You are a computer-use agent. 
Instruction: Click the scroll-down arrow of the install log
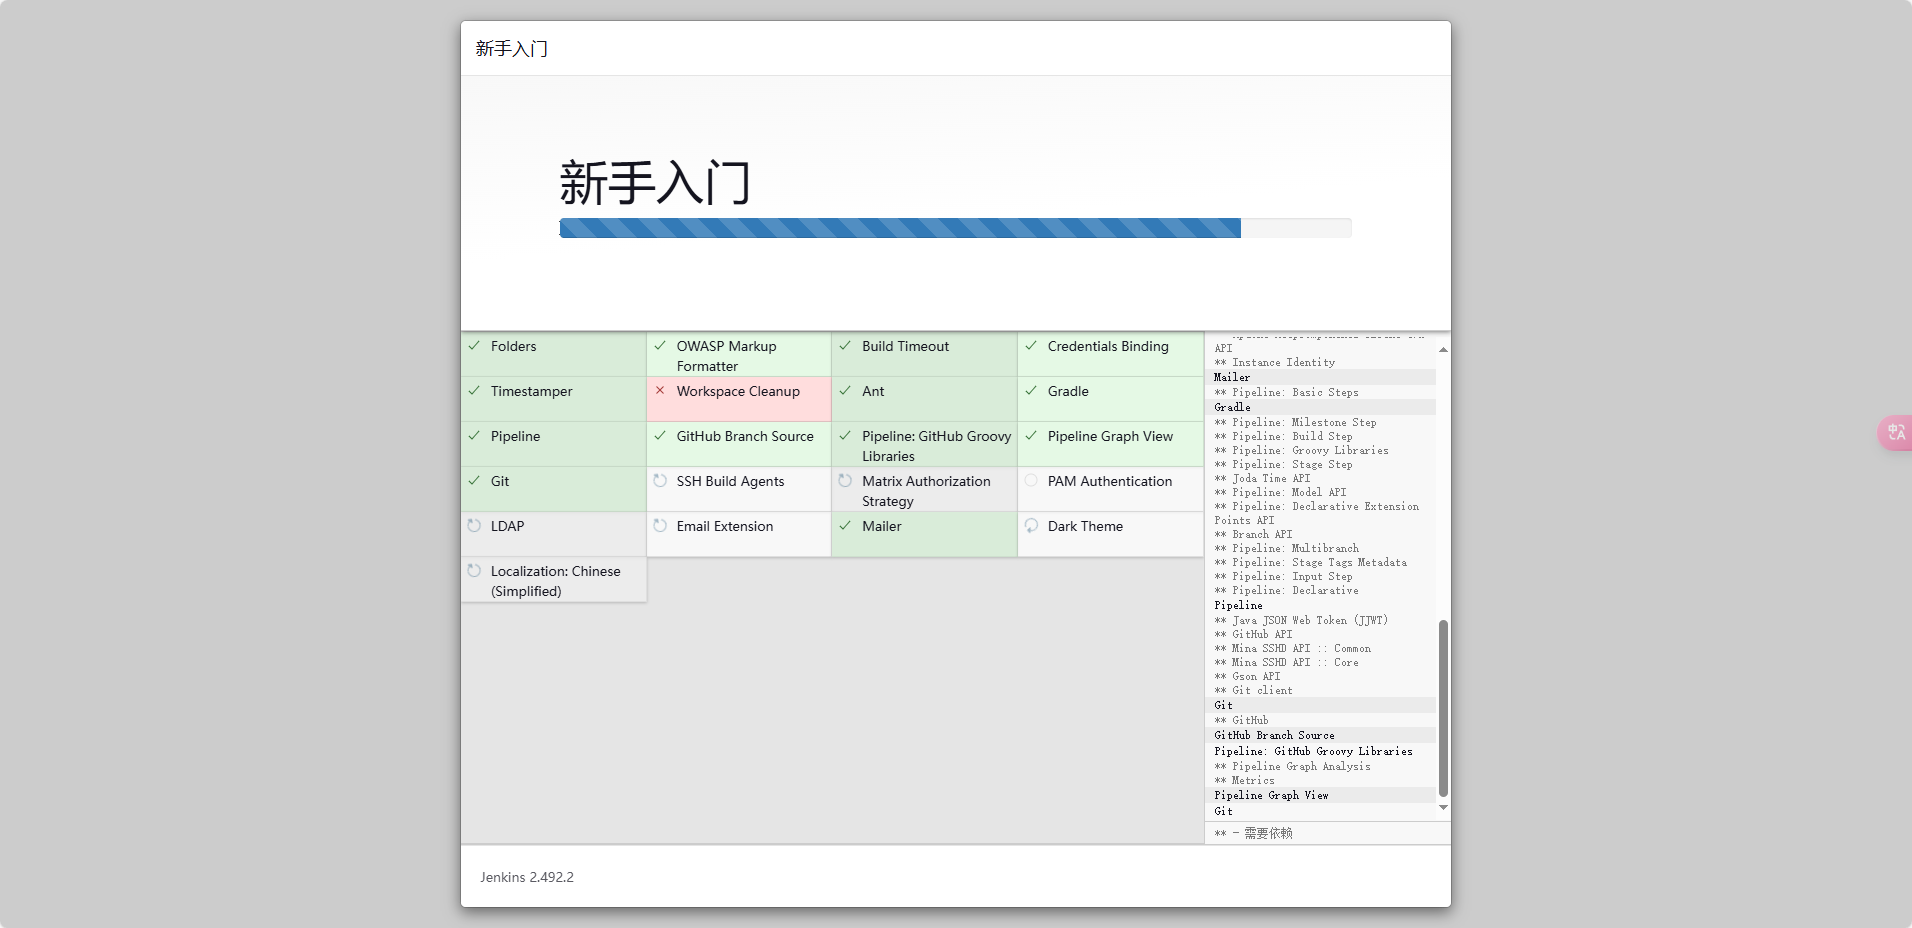[1443, 807]
